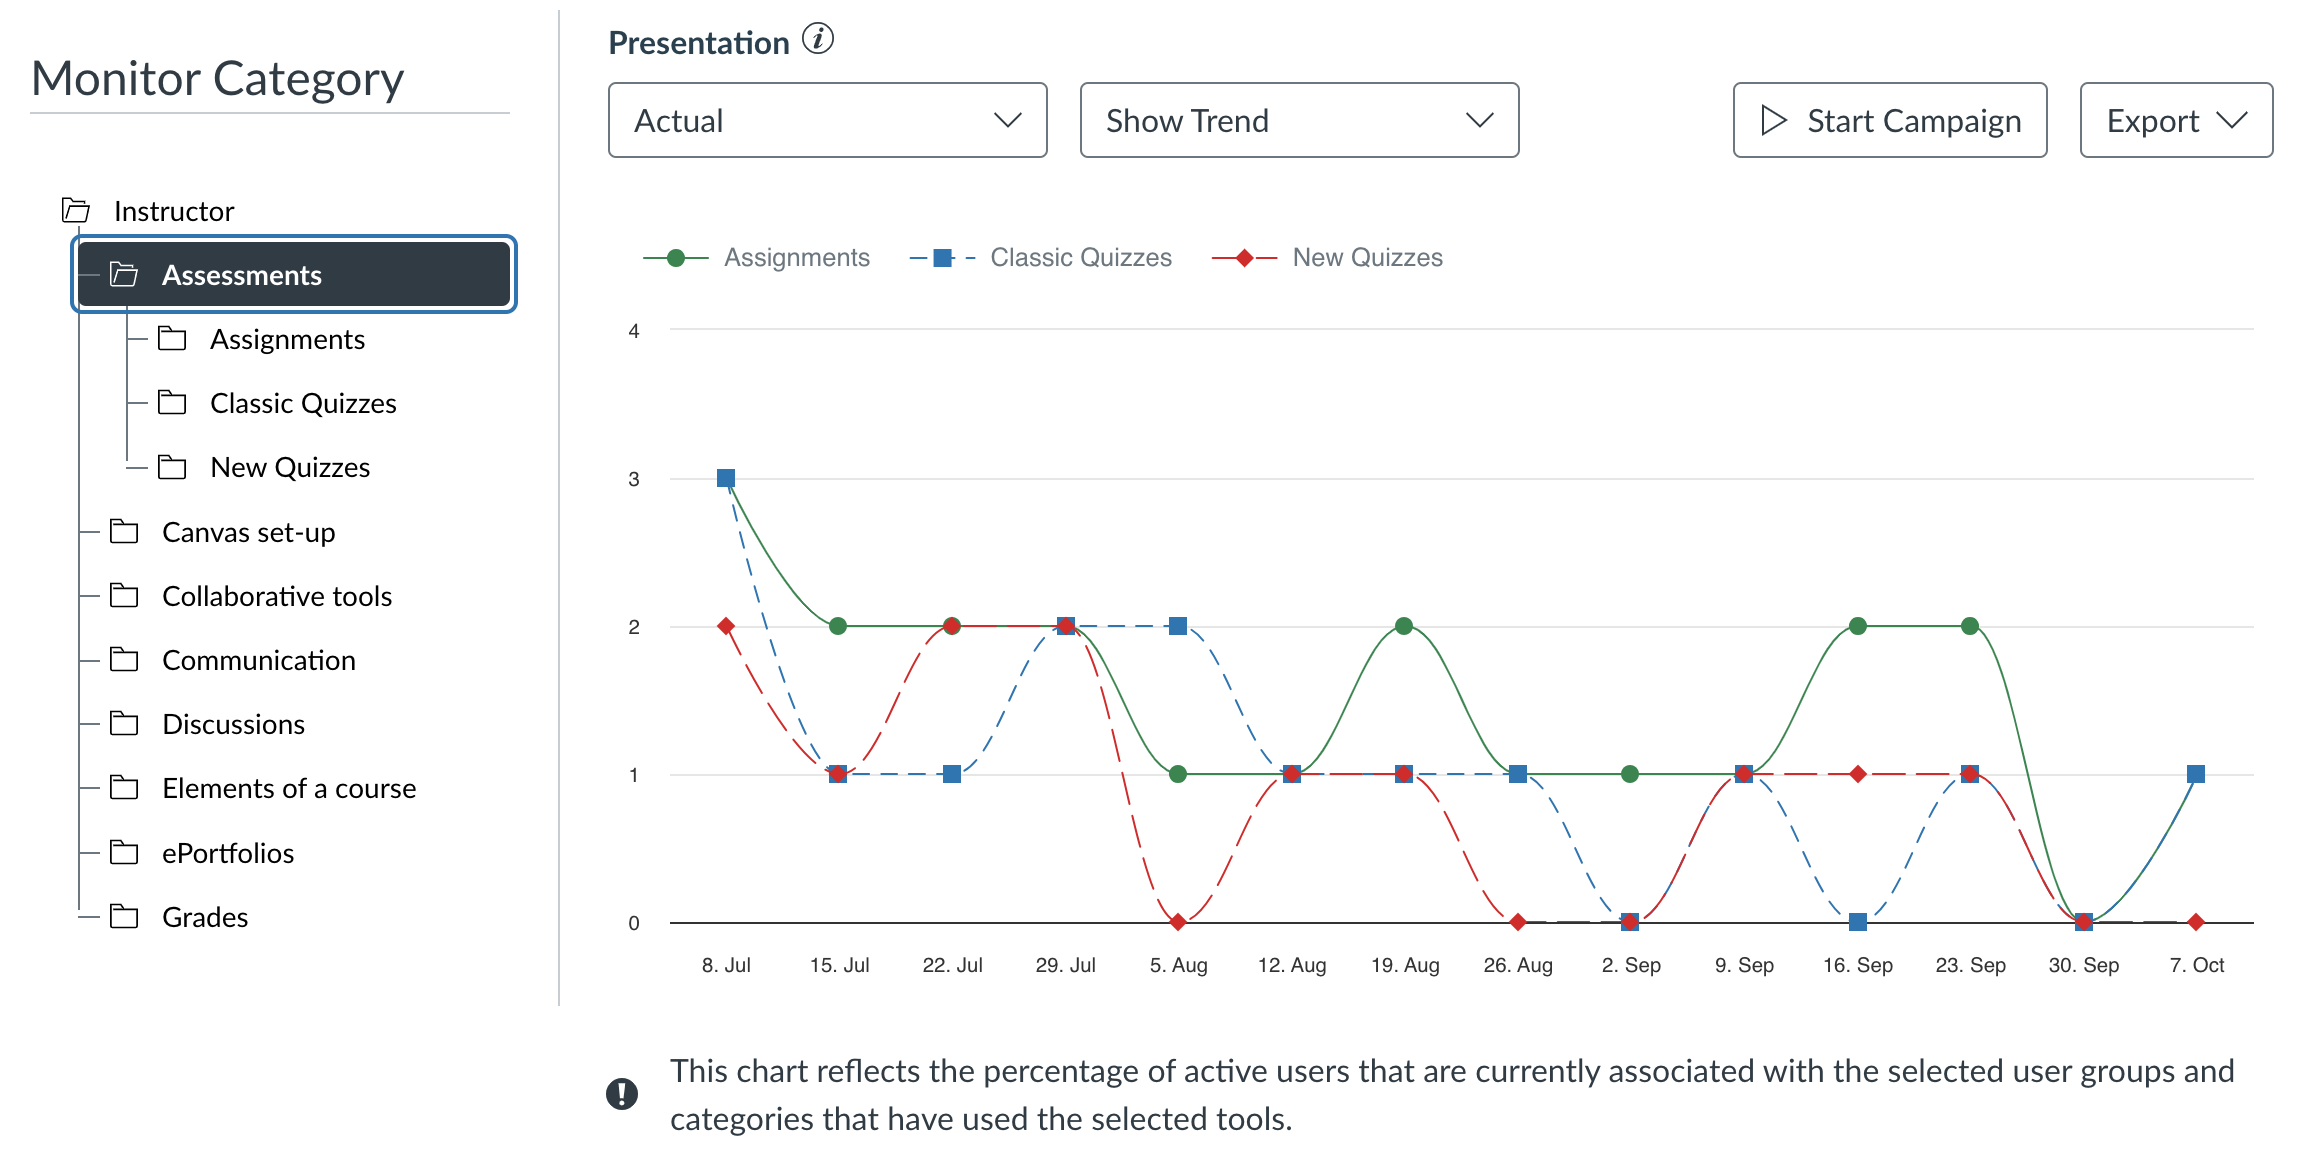Click the alert icon next to chart description
Screen dimensions: 2304x1158
623,1093
